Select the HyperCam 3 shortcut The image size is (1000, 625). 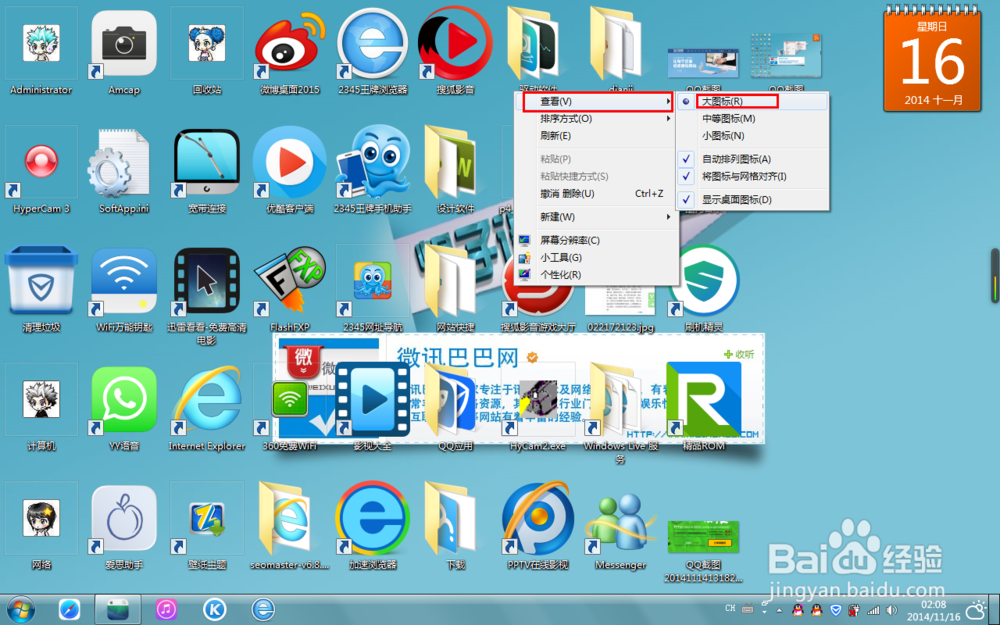click(x=41, y=171)
